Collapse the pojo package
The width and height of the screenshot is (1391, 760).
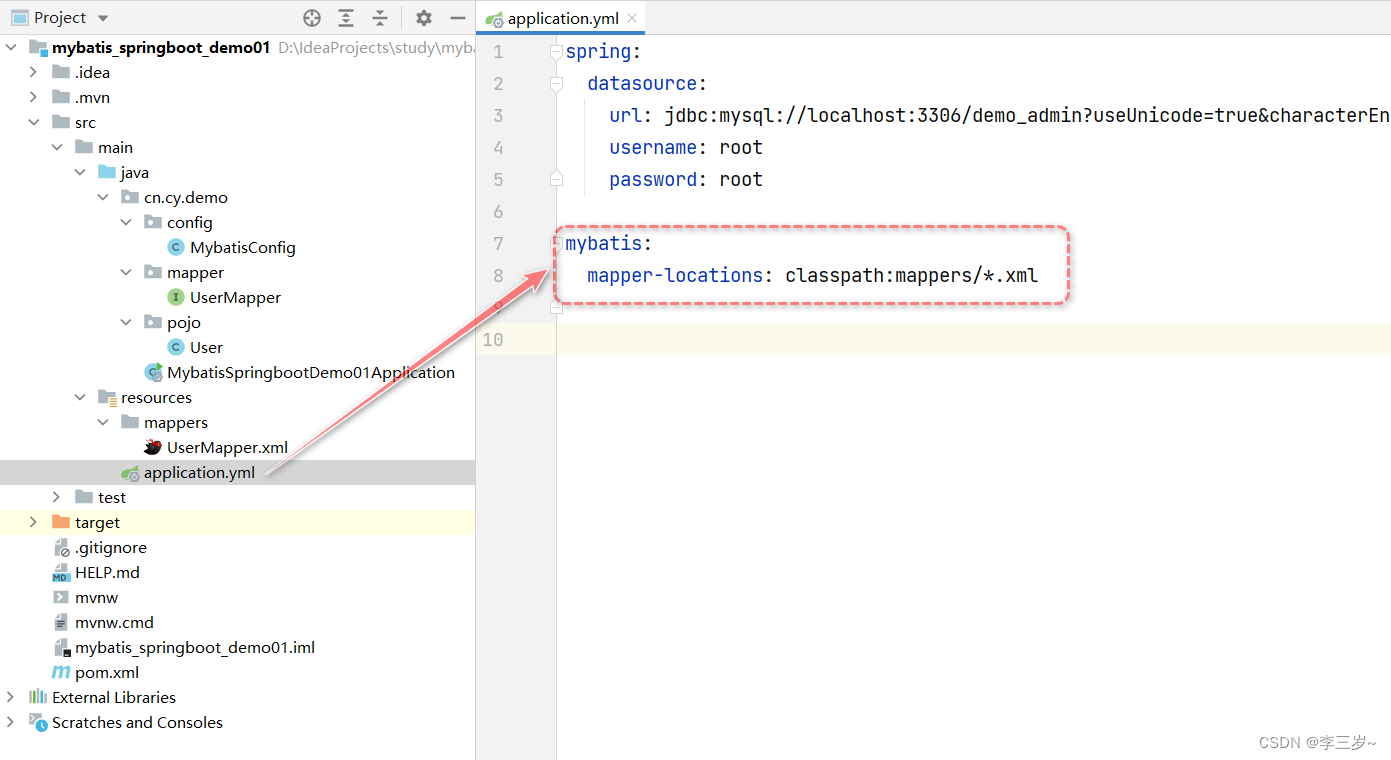tap(126, 322)
